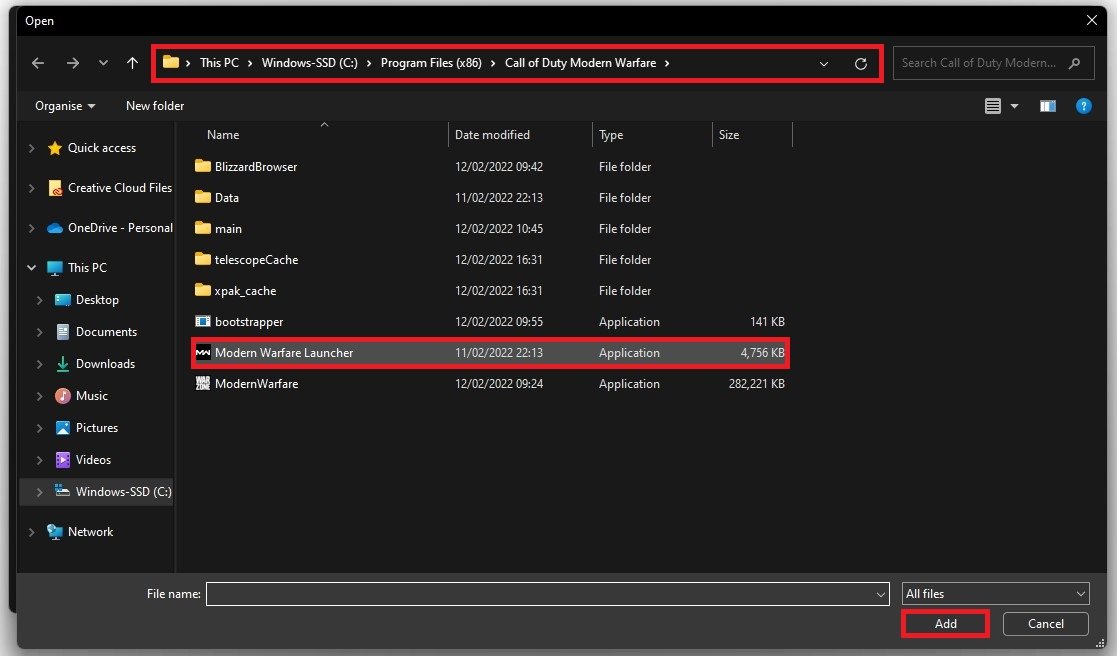Expand the Quick access tree node

tap(32, 148)
